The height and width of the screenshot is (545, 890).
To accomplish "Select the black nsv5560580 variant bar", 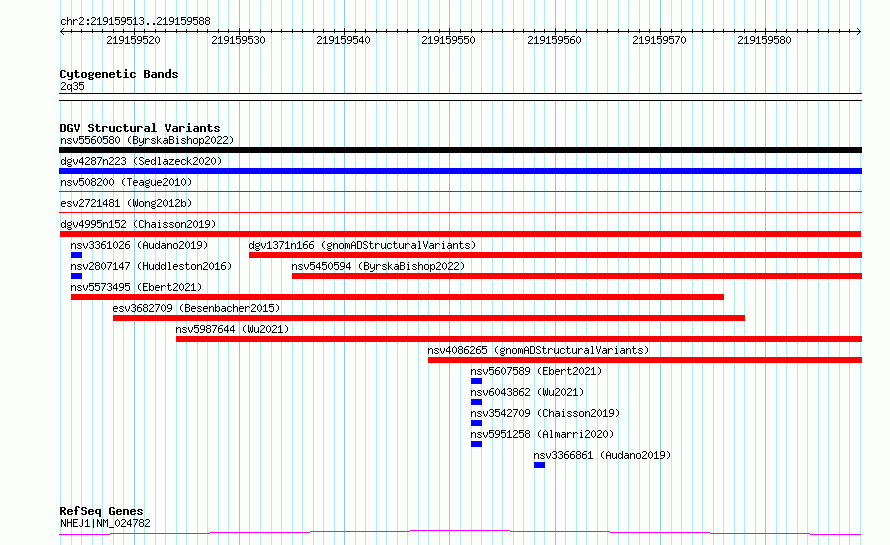I will pyautogui.click(x=460, y=150).
